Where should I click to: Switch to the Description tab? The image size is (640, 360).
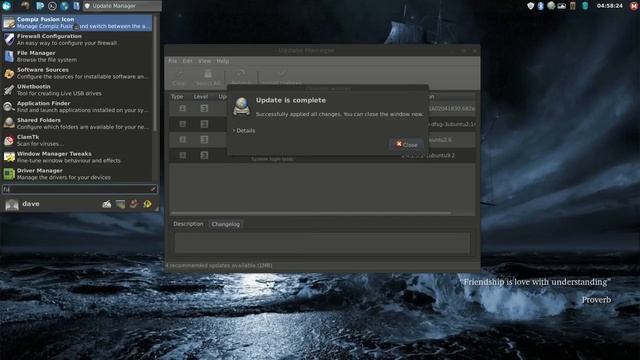pos(188,224)
